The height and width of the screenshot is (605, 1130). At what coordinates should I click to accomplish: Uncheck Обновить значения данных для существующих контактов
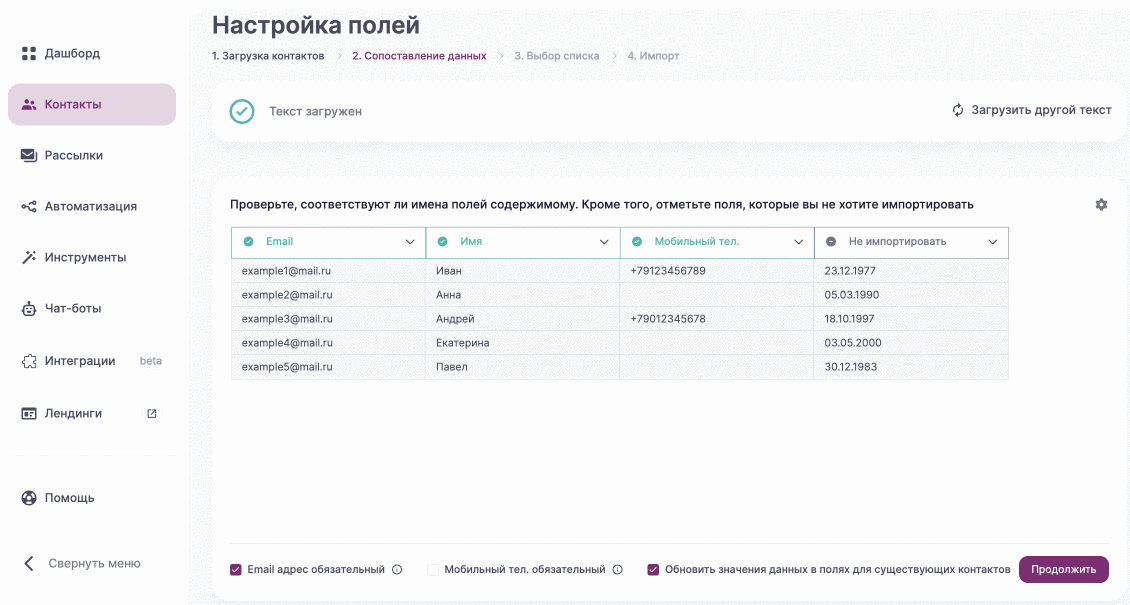coord(653,569)
